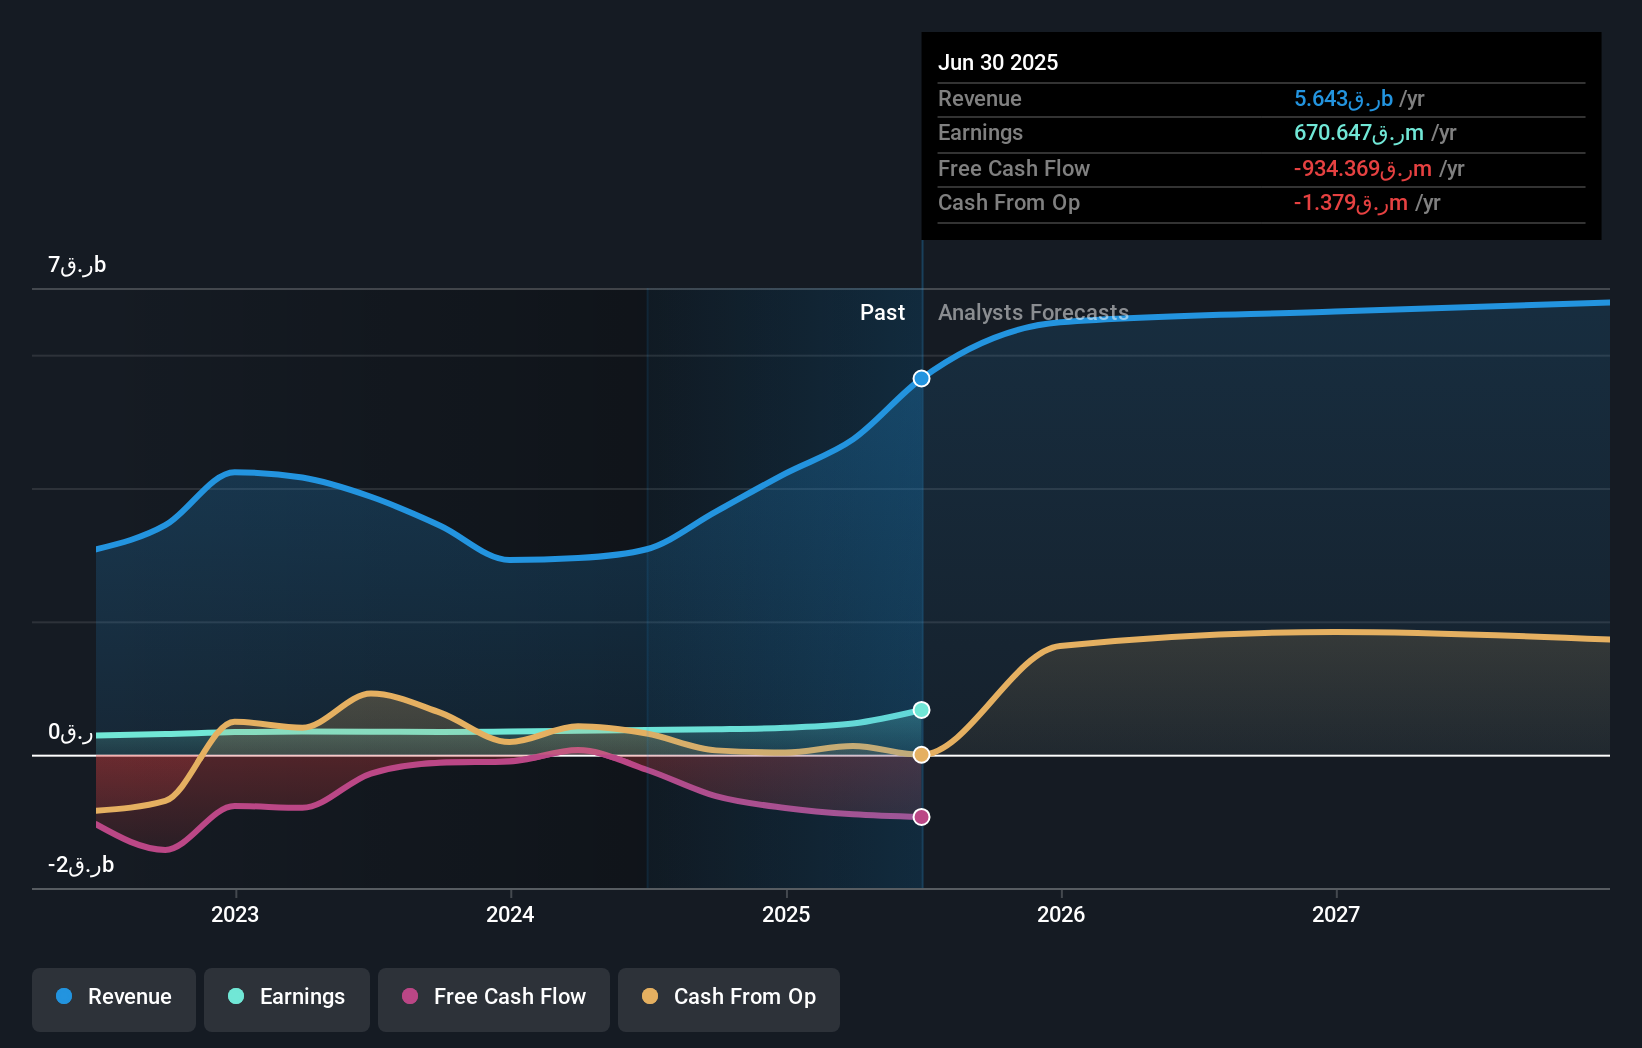This screenshot has width=1642, height=1048.
Task: Select the blue Revenue data point marker
Action: click(920, 378)
